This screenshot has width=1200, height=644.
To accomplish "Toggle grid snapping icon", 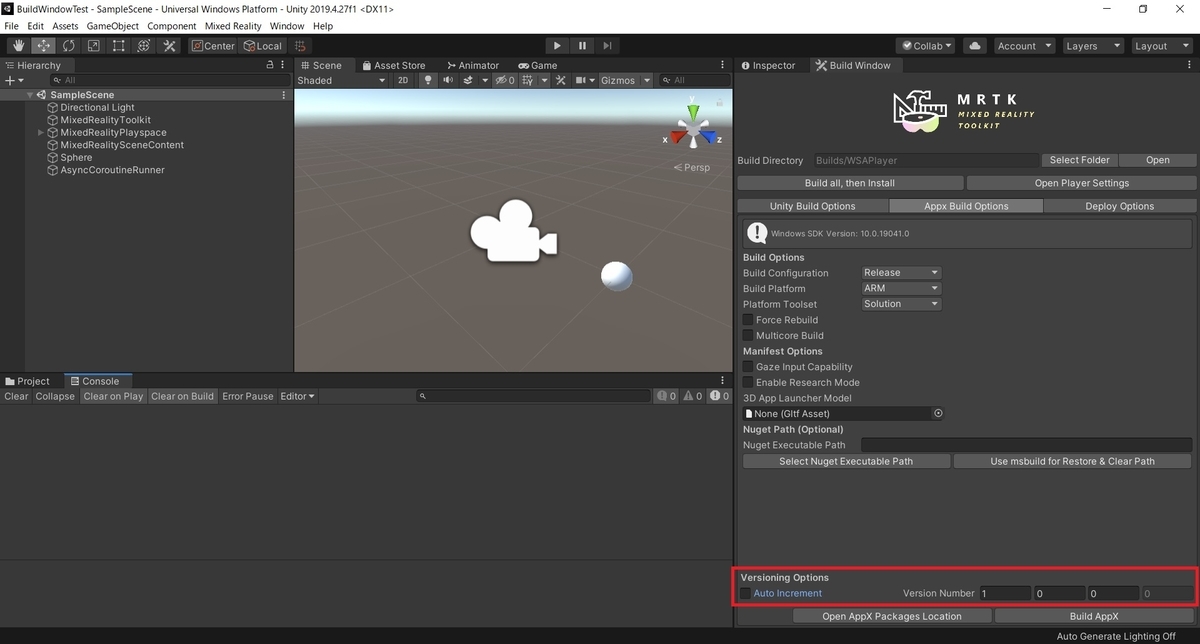I will click(x=300, y=46).
